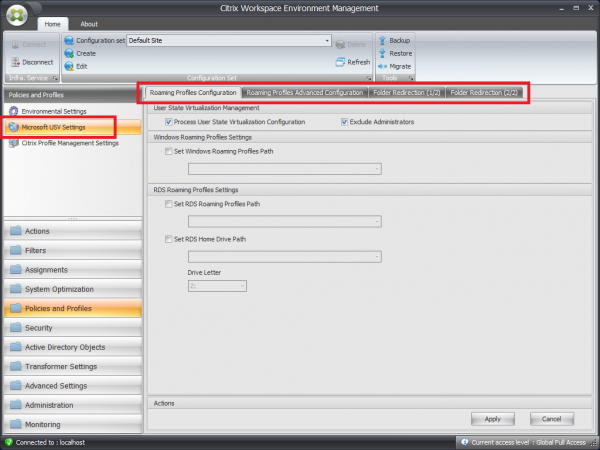Click the Edit configuration set icon
The height and width of the screenshot is (450, 600).
click(68, 66)
